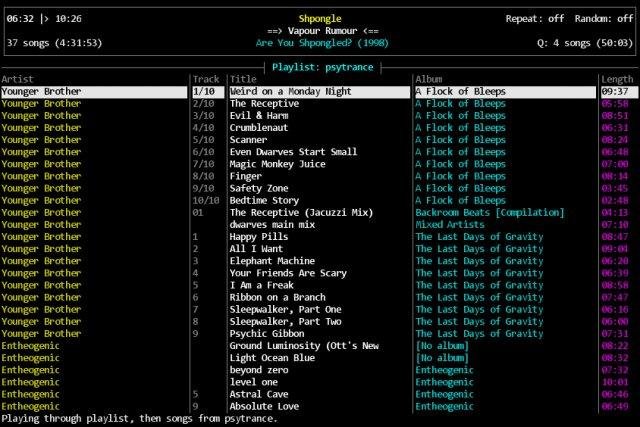The image size is (640, 427).
Task: Click 'Entheogenic' album beside beyond zero
Action: click(x=444, y=370)
